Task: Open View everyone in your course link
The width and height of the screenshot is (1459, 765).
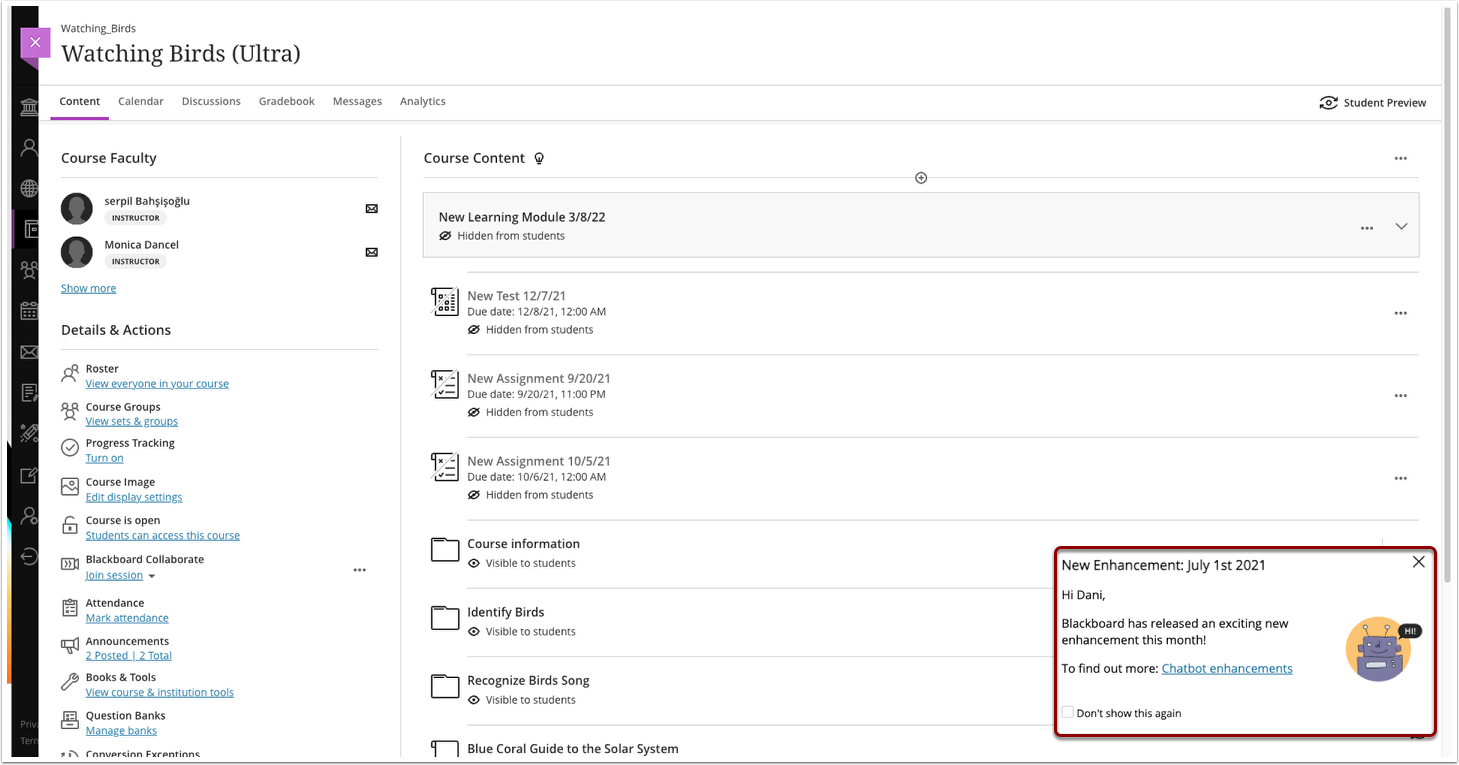Action: pos(157,384)
